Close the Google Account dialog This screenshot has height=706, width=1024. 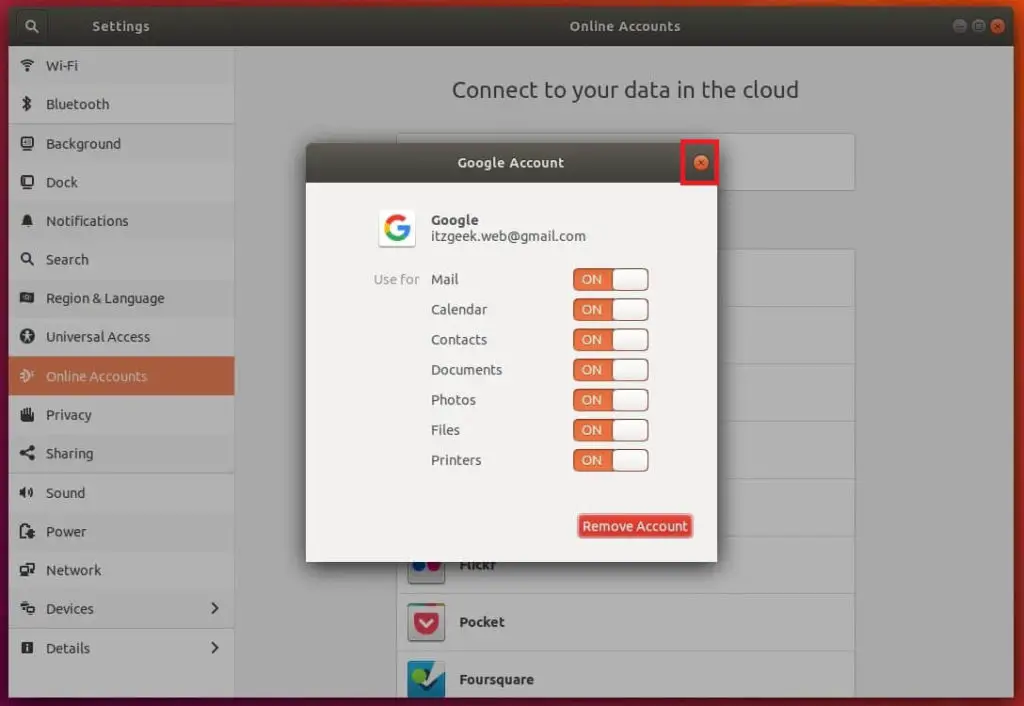(701, 163)
